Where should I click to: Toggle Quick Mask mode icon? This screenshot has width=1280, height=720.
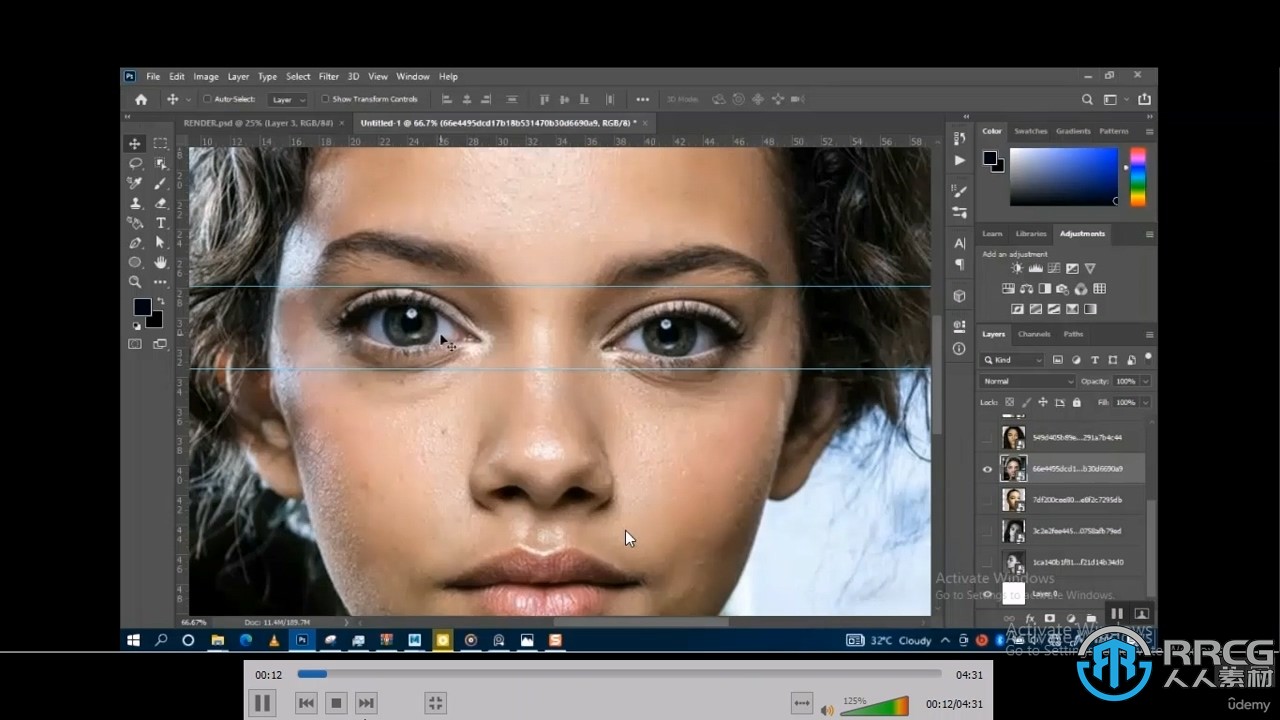click(135, 344)
